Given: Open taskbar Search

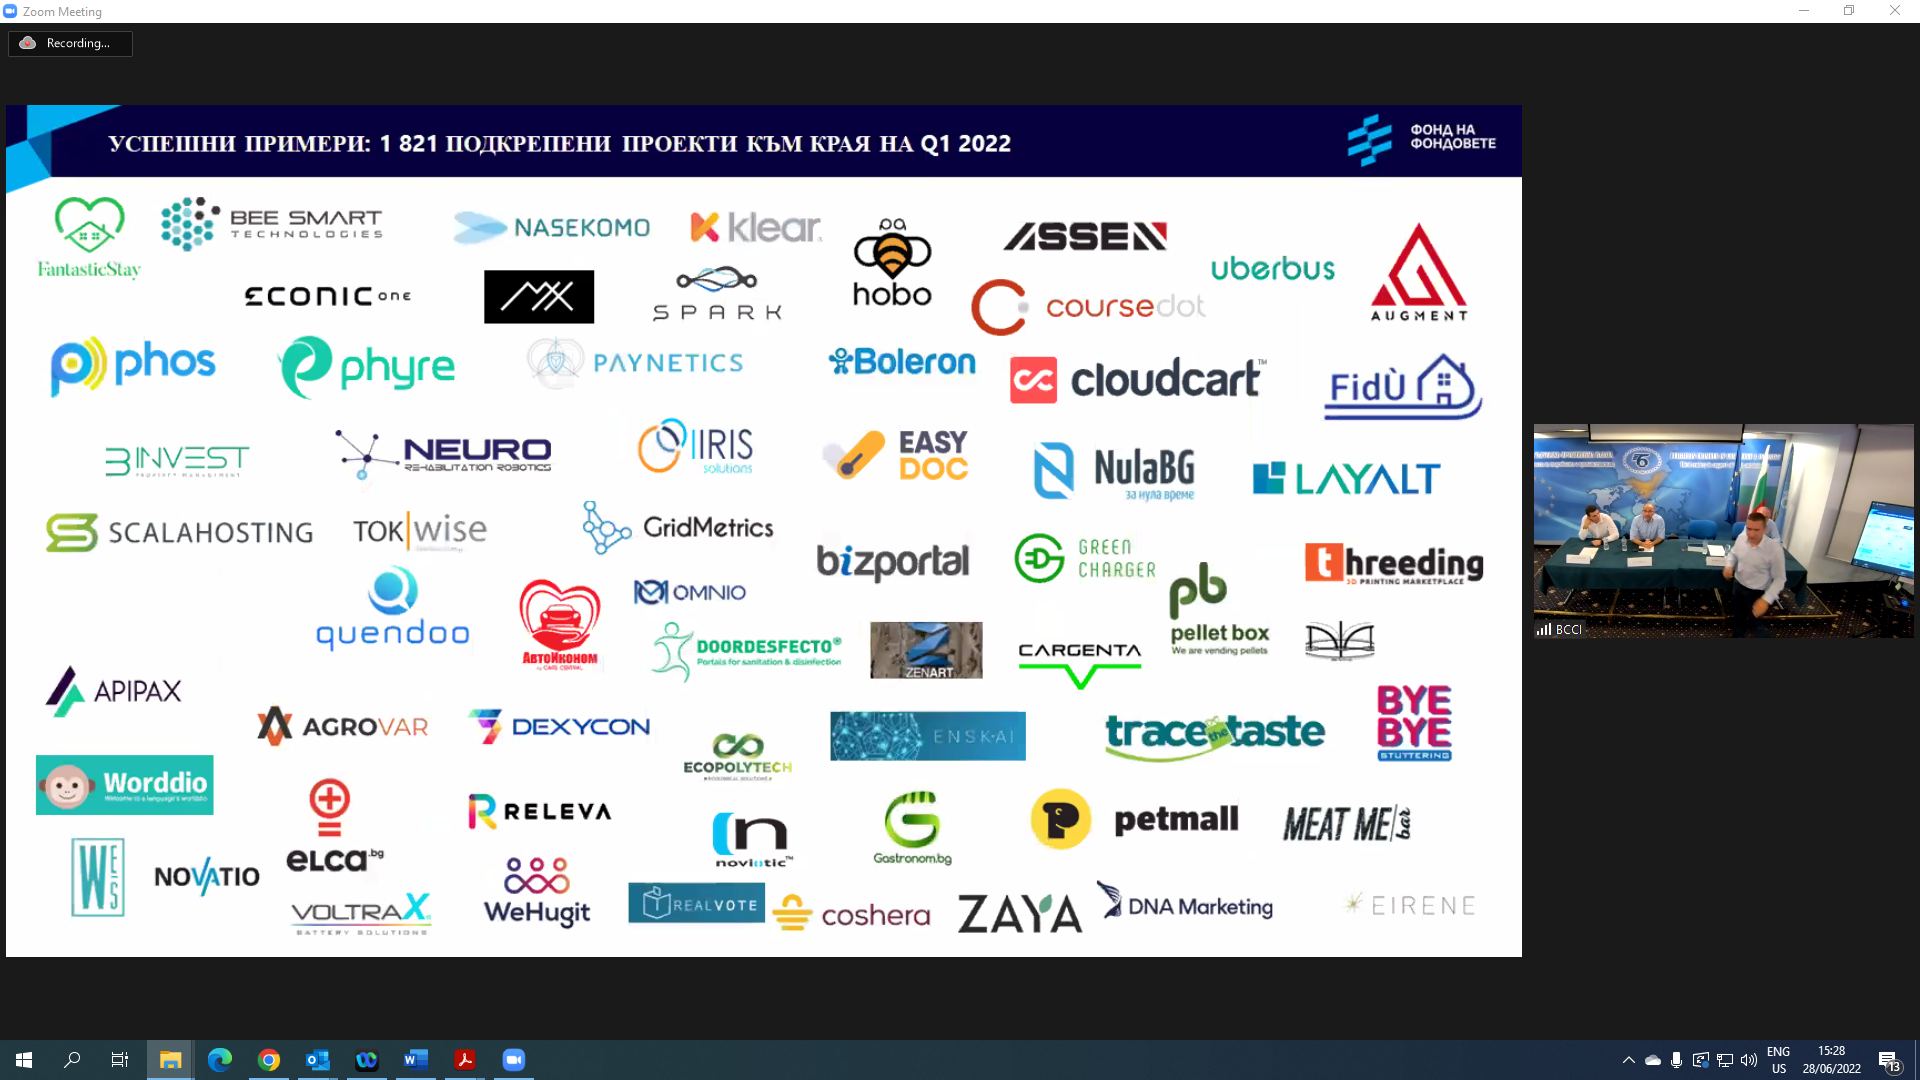Looking at the screenshot, I should pos(72,1060).
